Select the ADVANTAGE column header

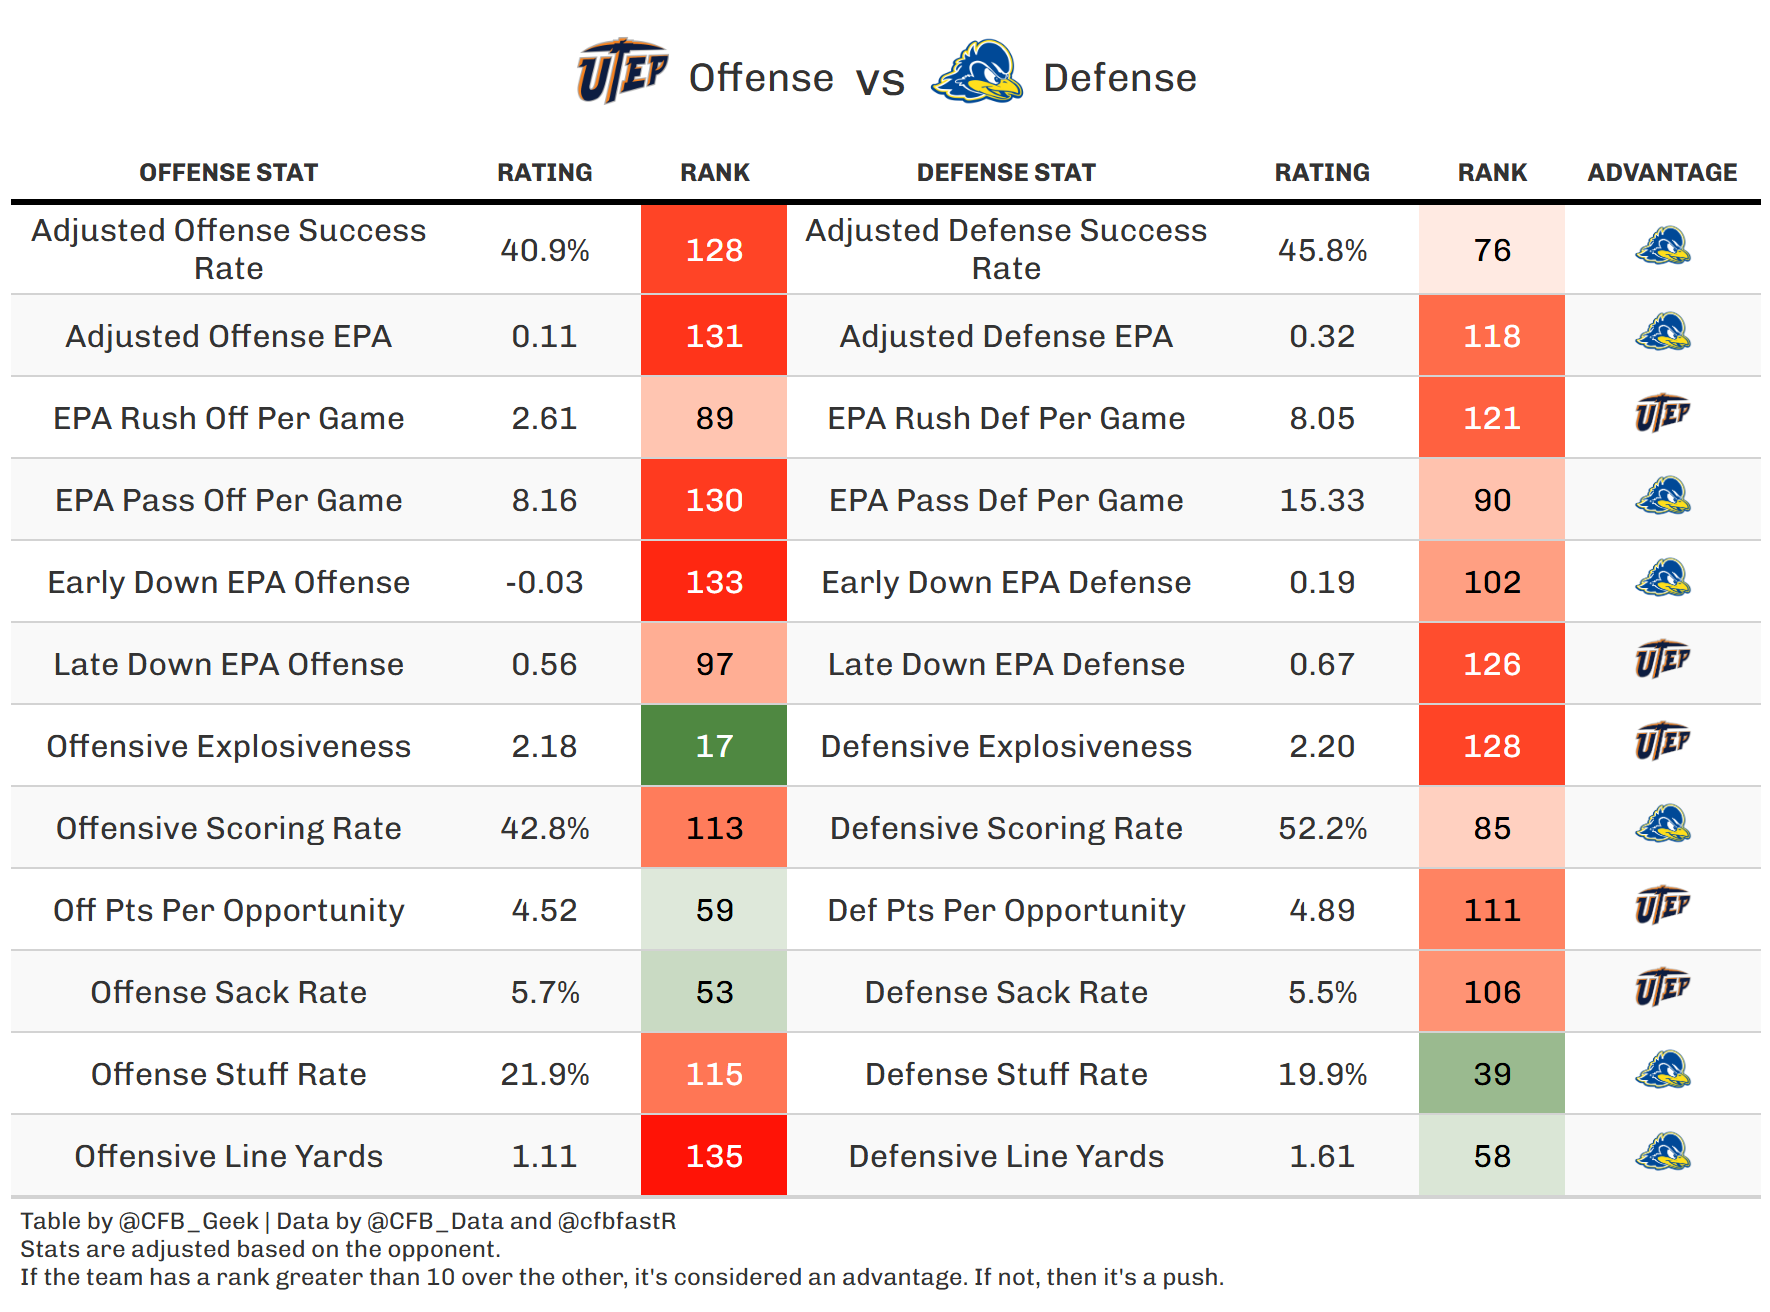[x=1662, y=173]
